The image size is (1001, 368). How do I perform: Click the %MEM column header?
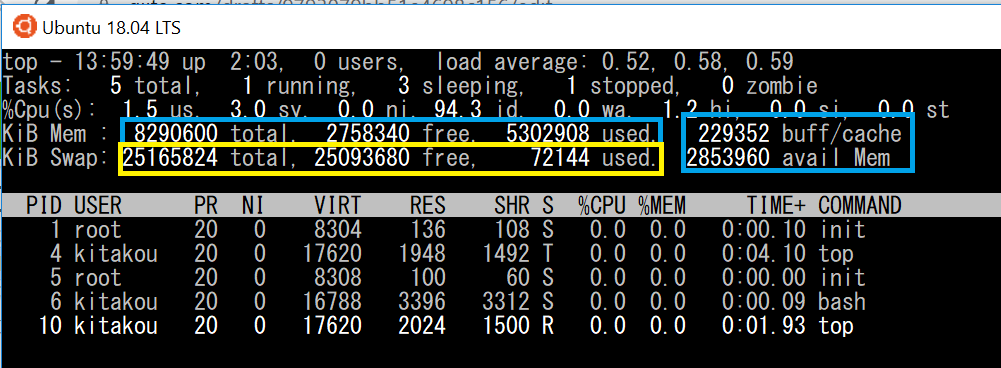click(x=662, y=205)
